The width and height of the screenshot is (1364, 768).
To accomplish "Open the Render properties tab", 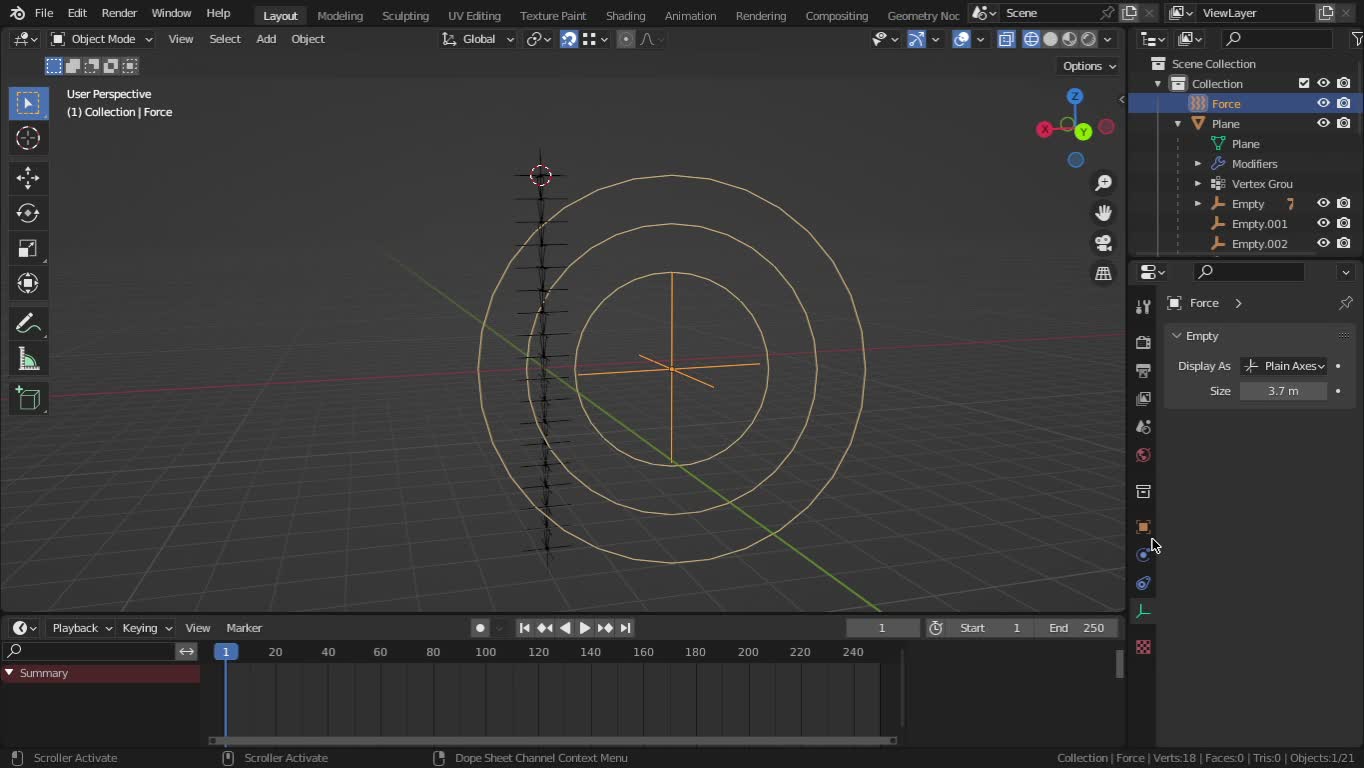I will [x=1143, y=342].
